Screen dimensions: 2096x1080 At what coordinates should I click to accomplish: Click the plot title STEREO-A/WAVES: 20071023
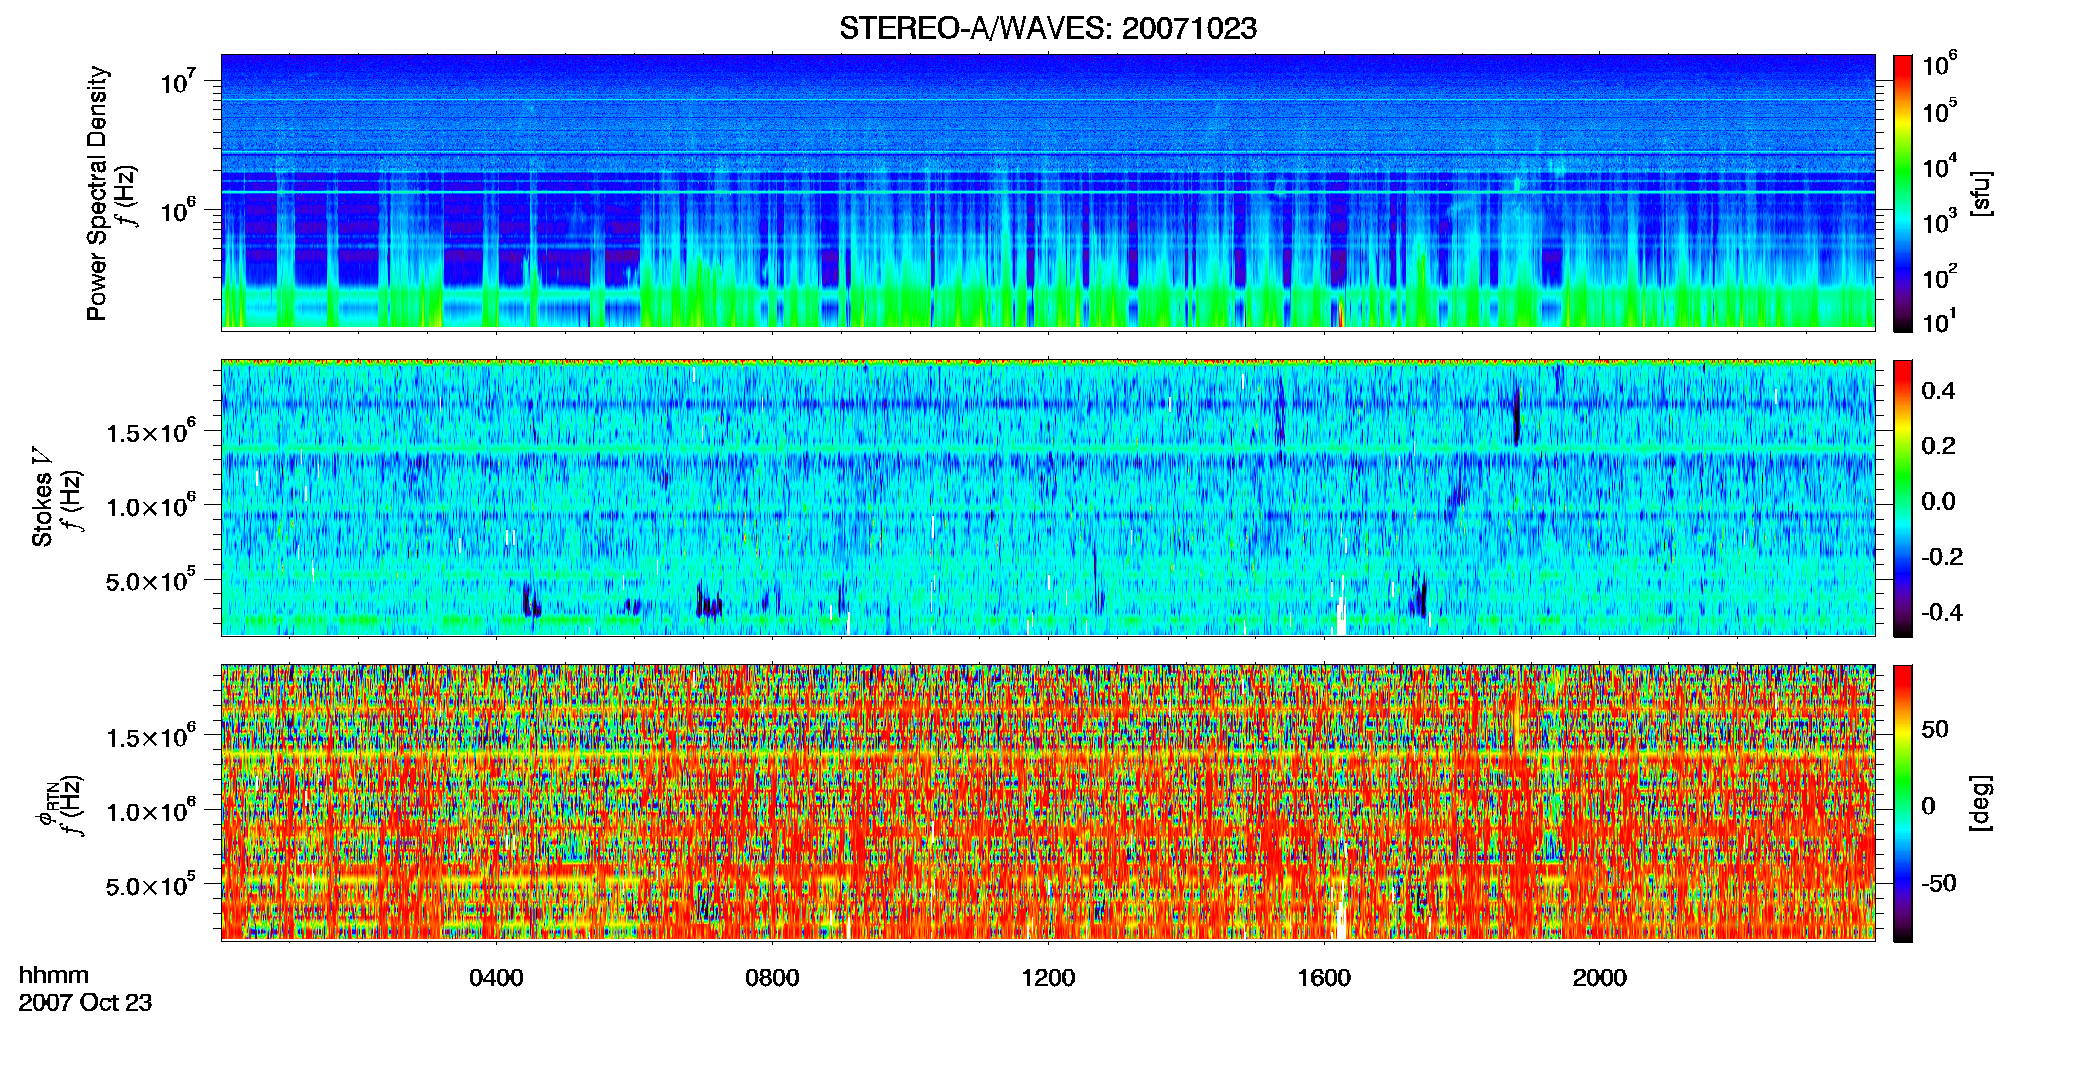1048,29
